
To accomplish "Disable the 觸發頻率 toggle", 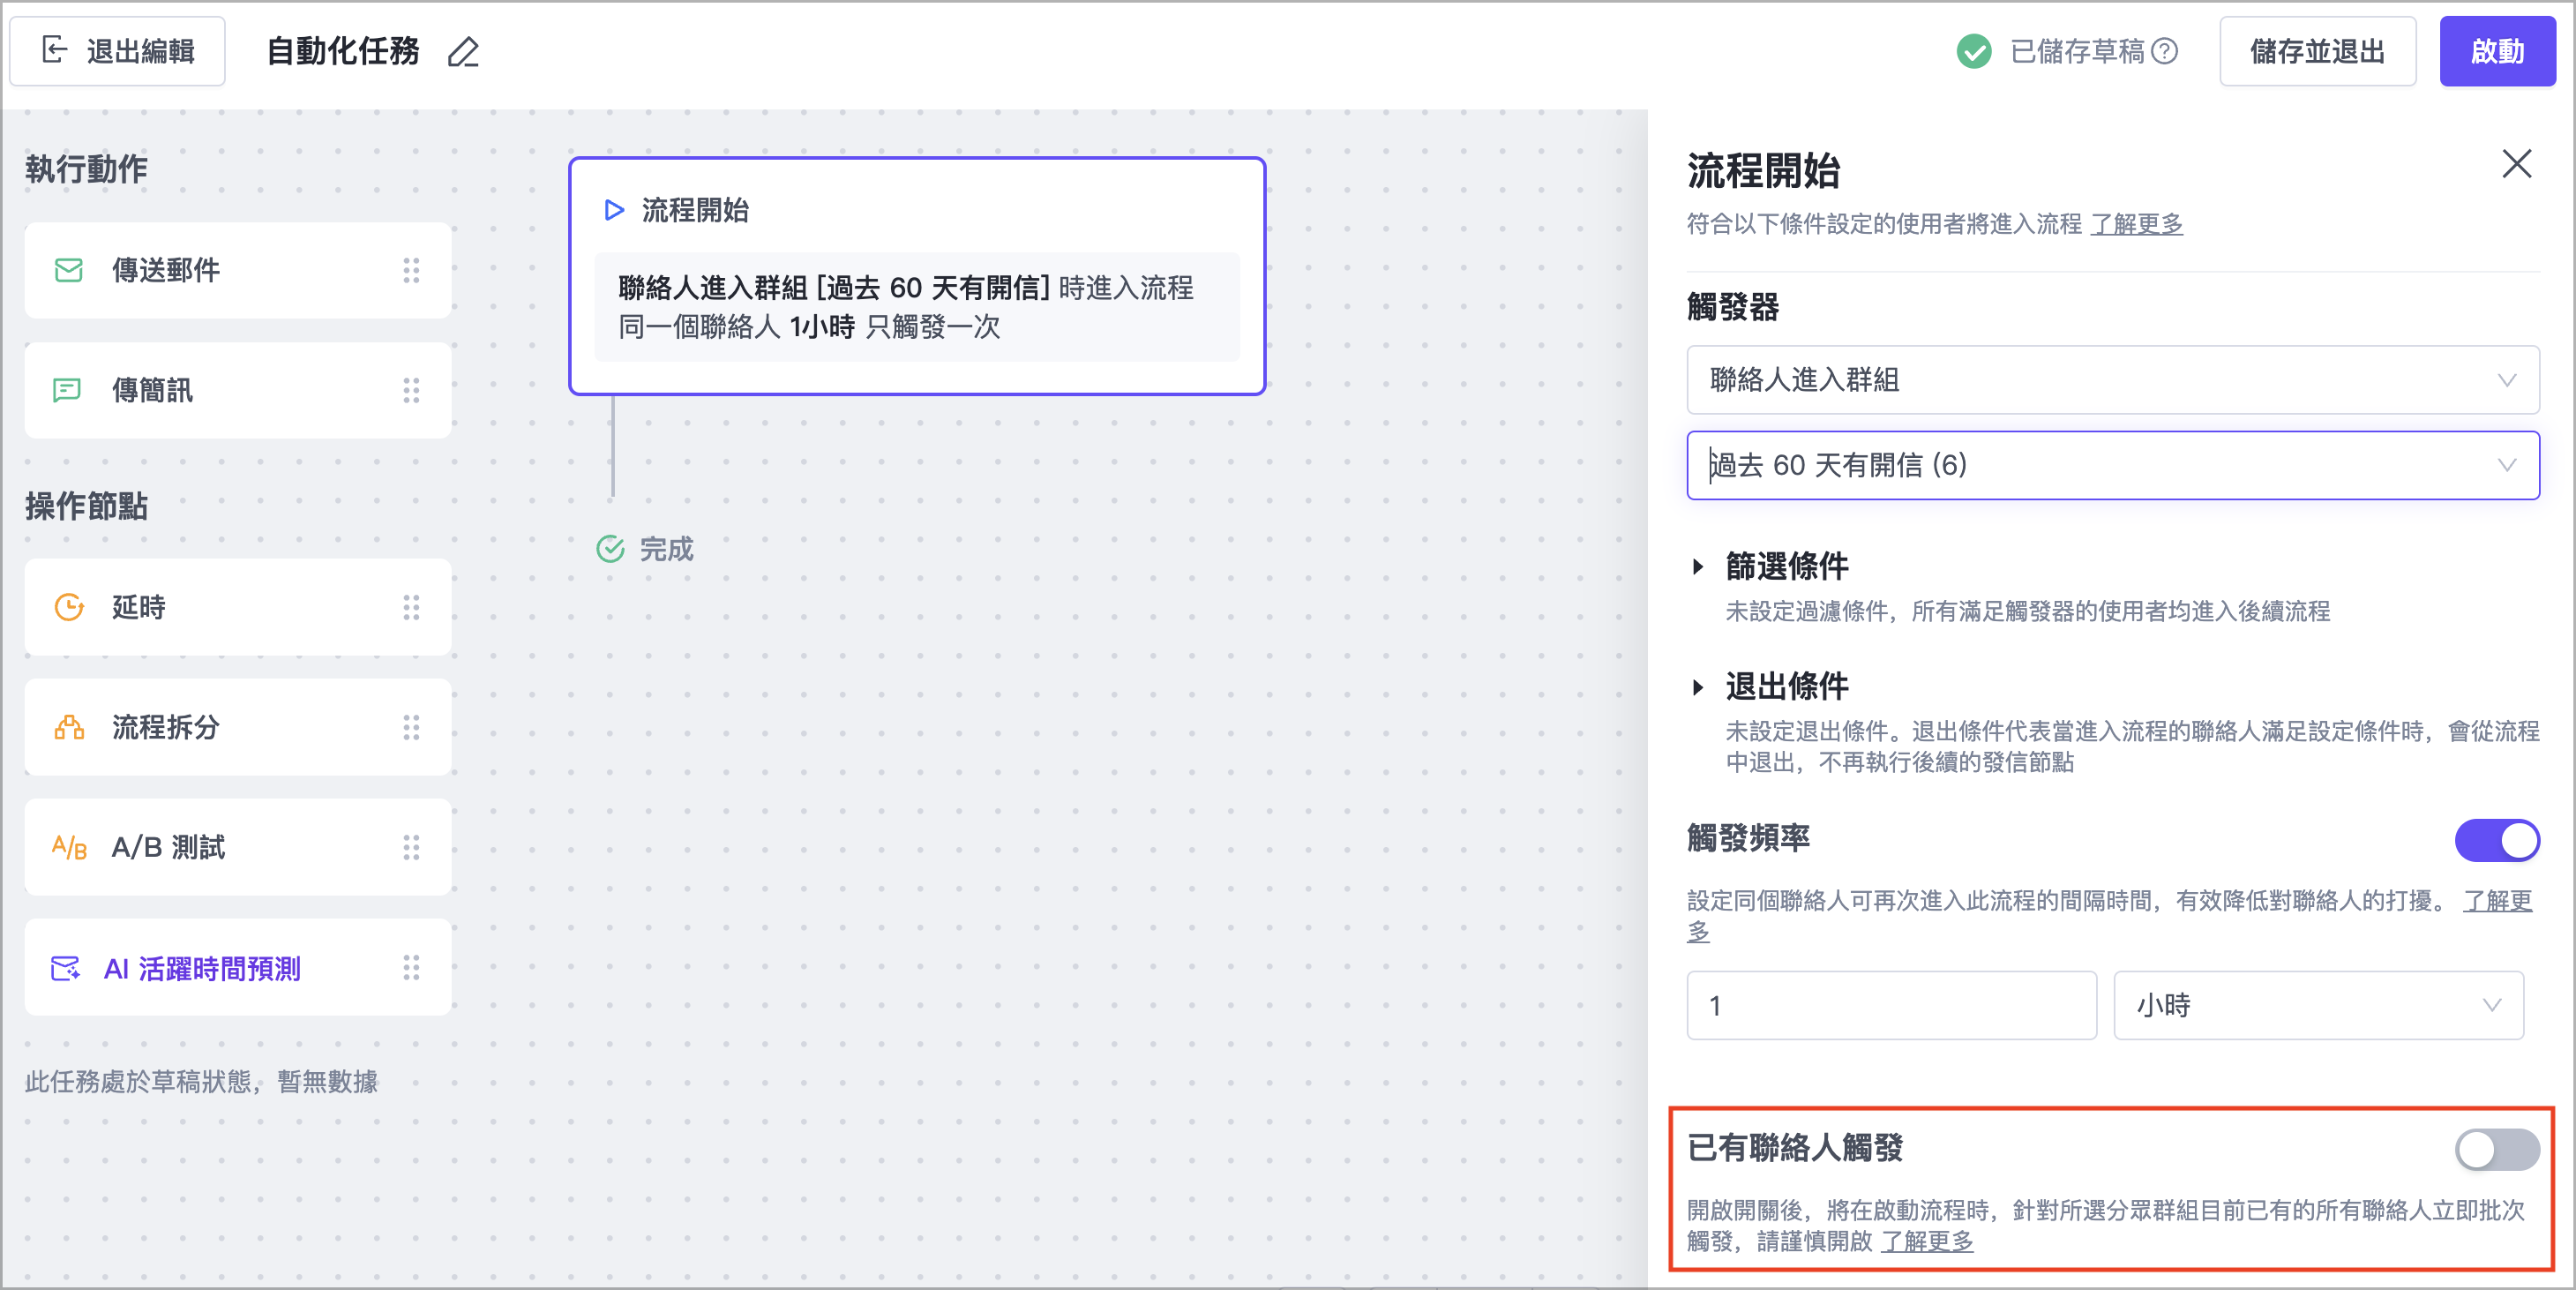I will 2496,840.
